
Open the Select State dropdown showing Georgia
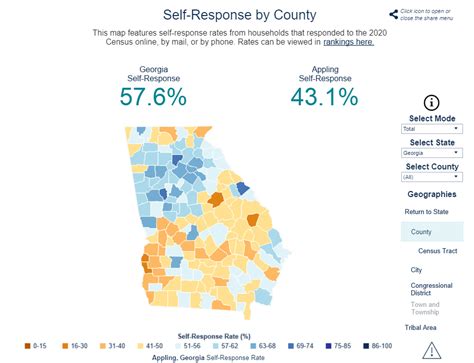coord(432,153)
